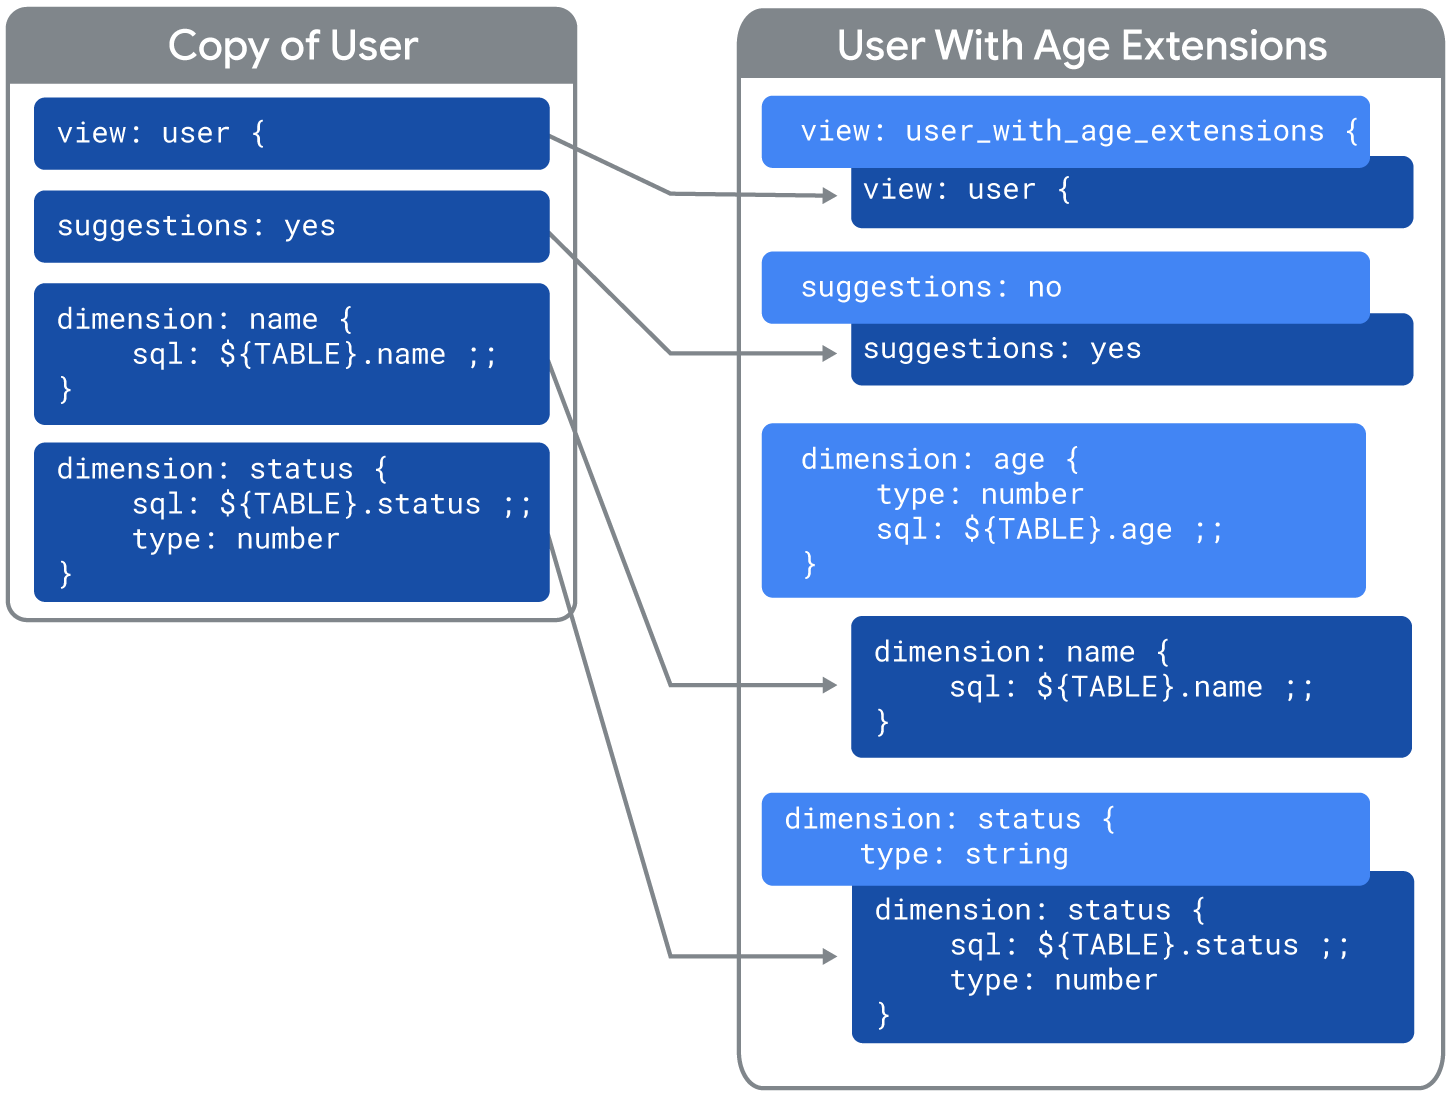Click arrowhead pointing to right panel's "view: user"
1450x1096 pixels.
click(x=829, y=196)
